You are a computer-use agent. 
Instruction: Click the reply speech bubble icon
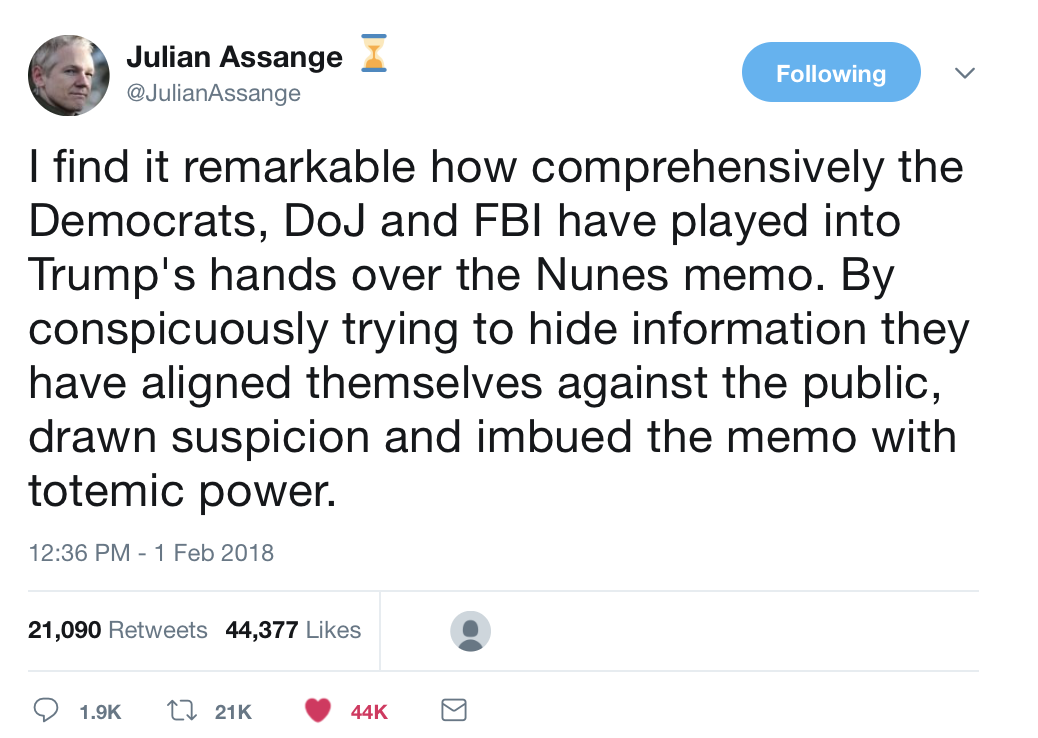46,711
